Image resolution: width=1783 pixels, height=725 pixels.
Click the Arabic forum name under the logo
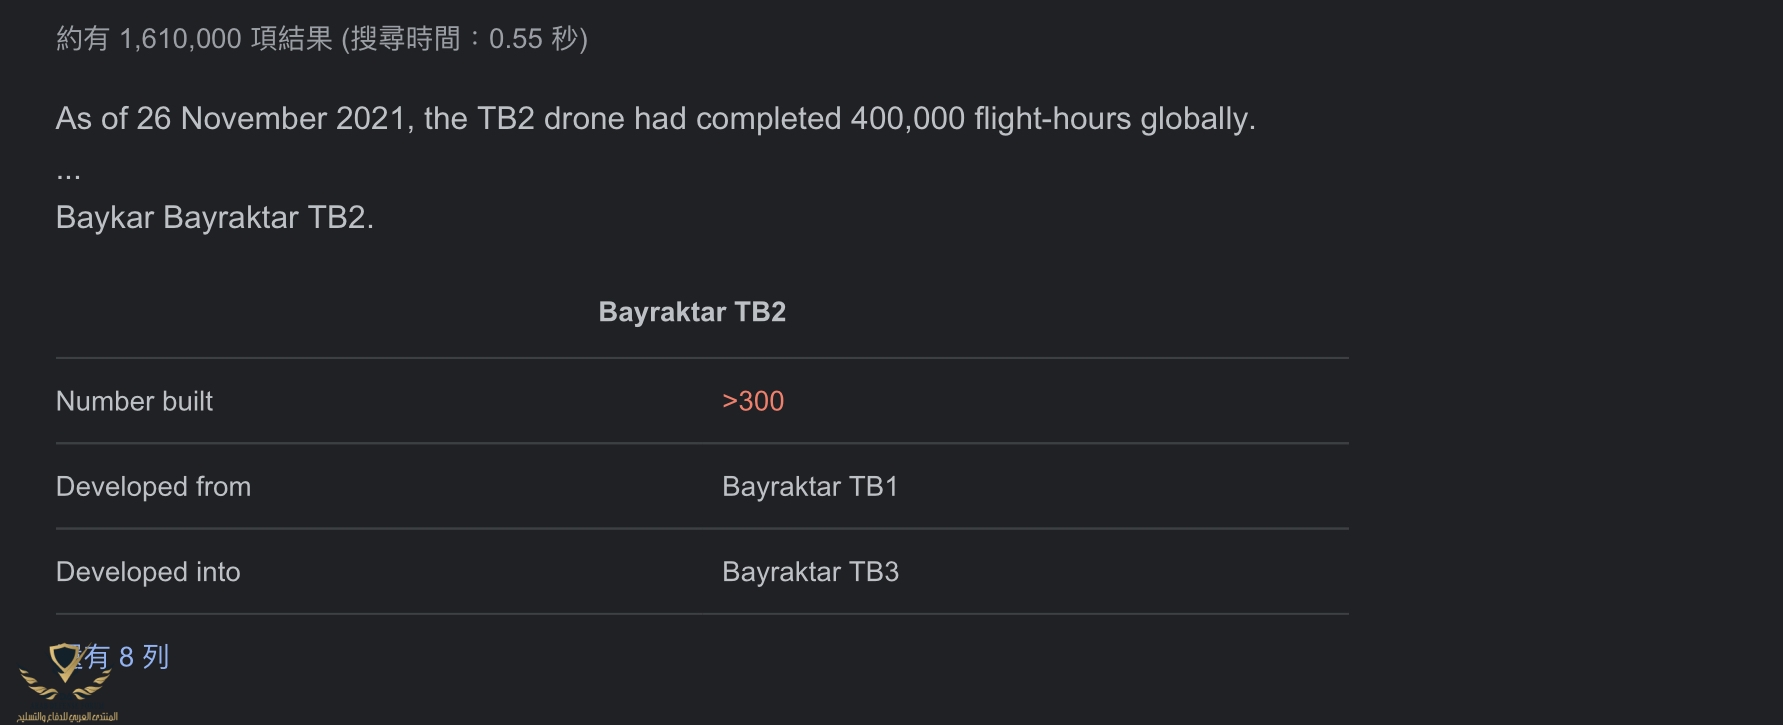(x=67, y=716)
